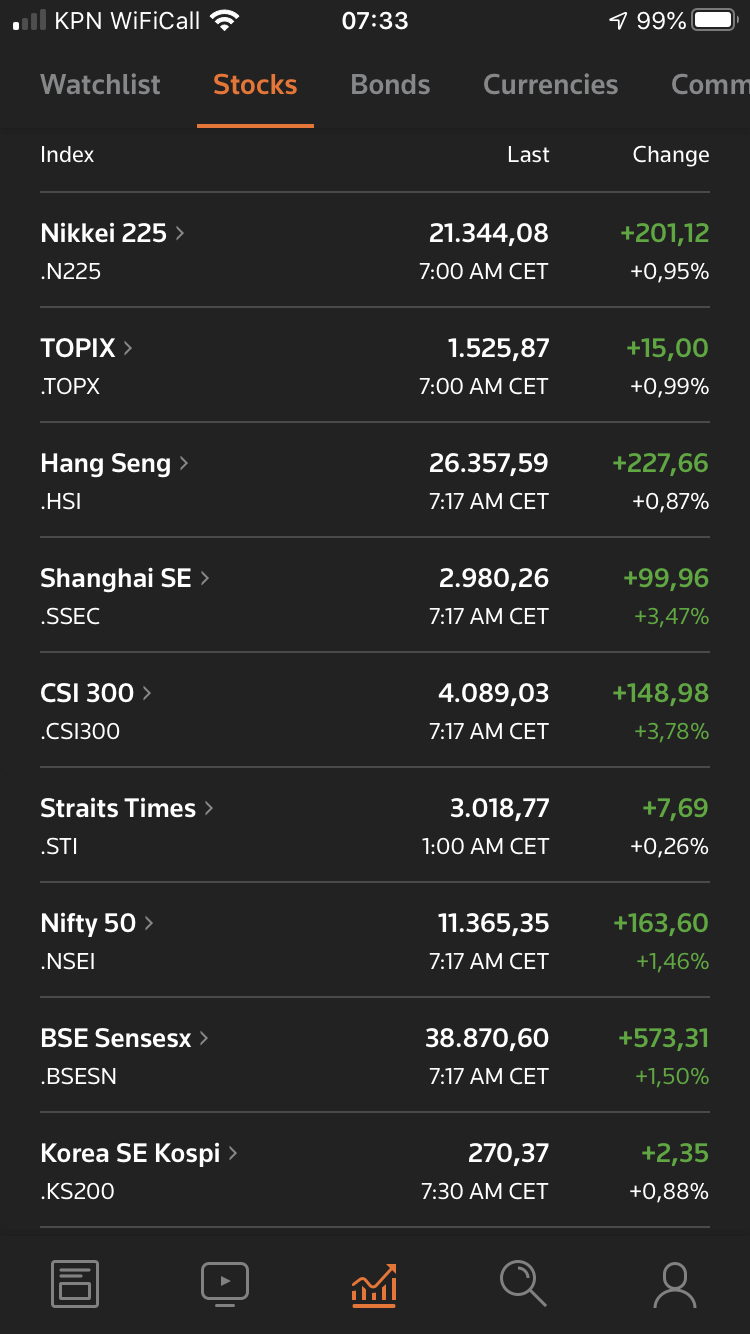The height and width of the screenshot is (1334, 750).
Task: Open the BSE Sensex index link
Action: pyautogui.click(x=115, y=1038)
